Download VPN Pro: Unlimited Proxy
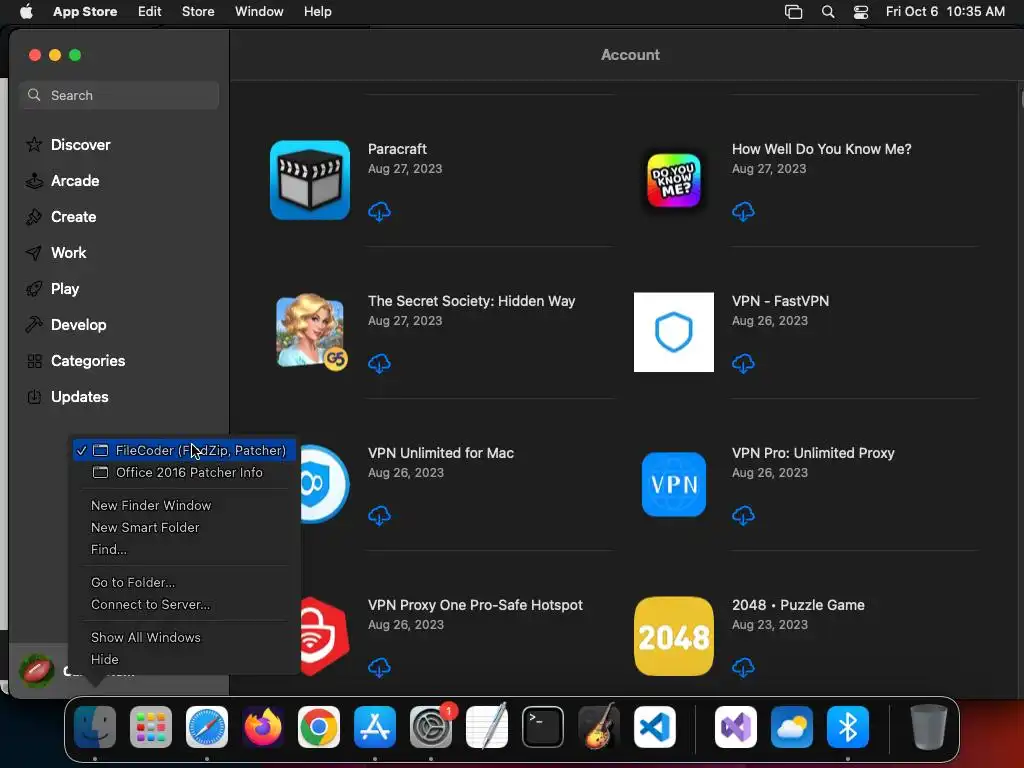This screenshot has width=1024, height=768. (743, 516)
